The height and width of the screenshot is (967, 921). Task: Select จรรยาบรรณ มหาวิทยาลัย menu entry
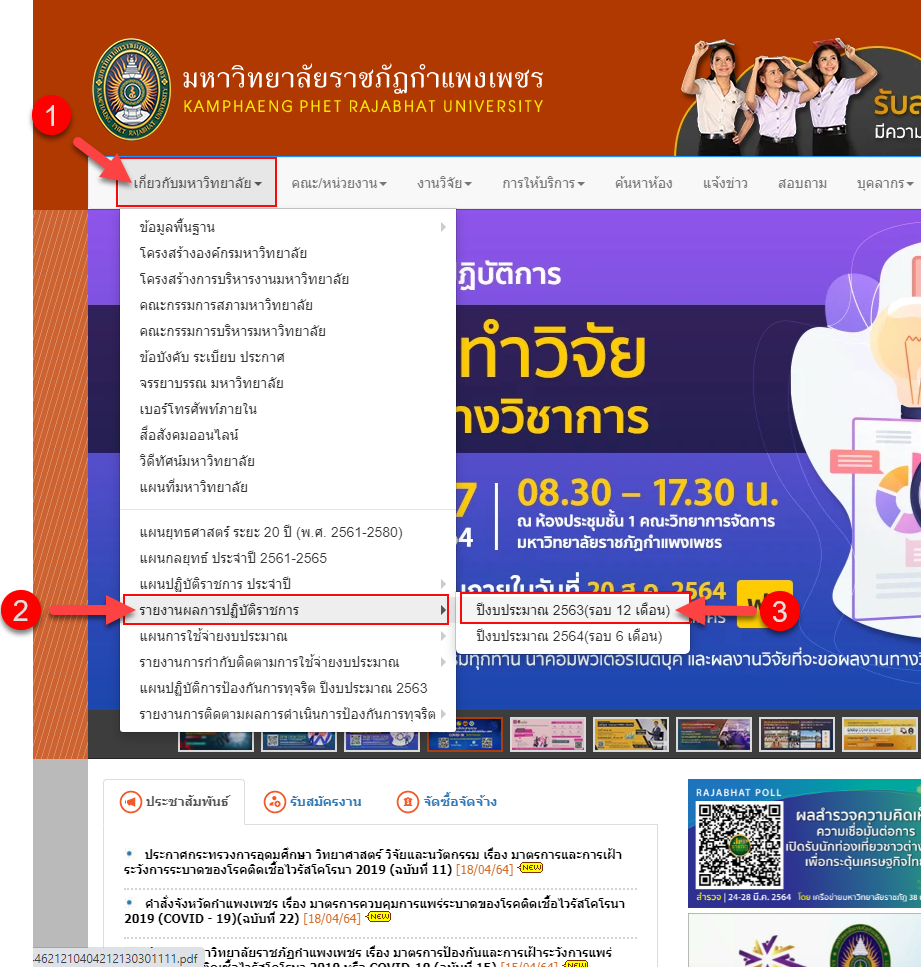288,383
